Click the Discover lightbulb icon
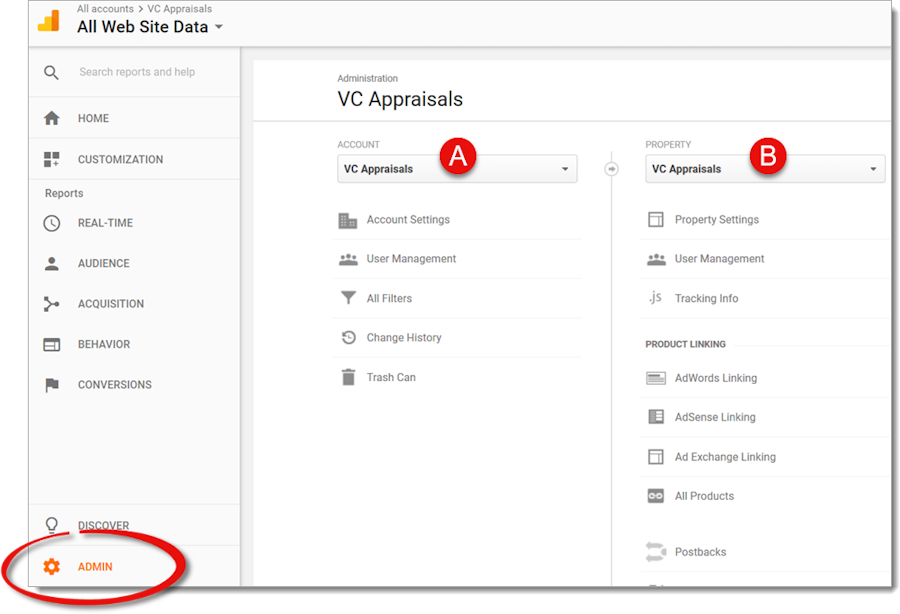This screenshot has width=900, height=614. tap(52, 525)
